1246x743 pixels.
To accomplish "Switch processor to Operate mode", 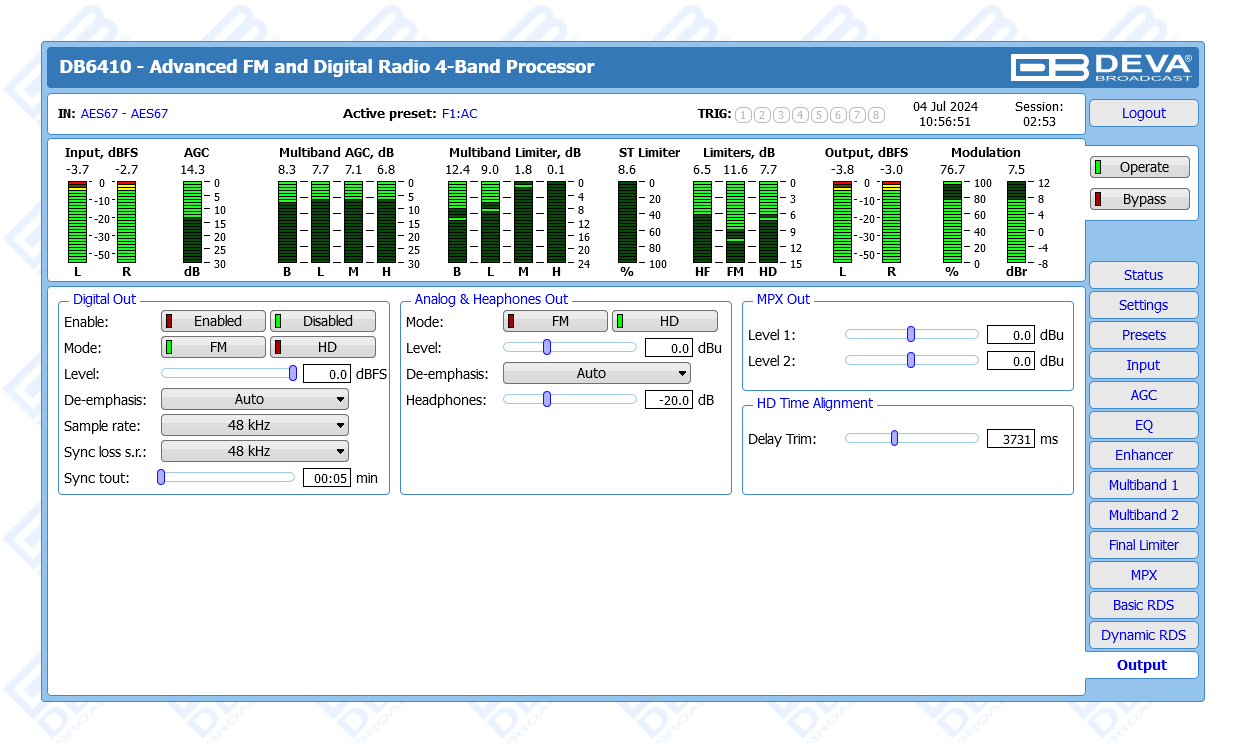I will point(1139,168).
